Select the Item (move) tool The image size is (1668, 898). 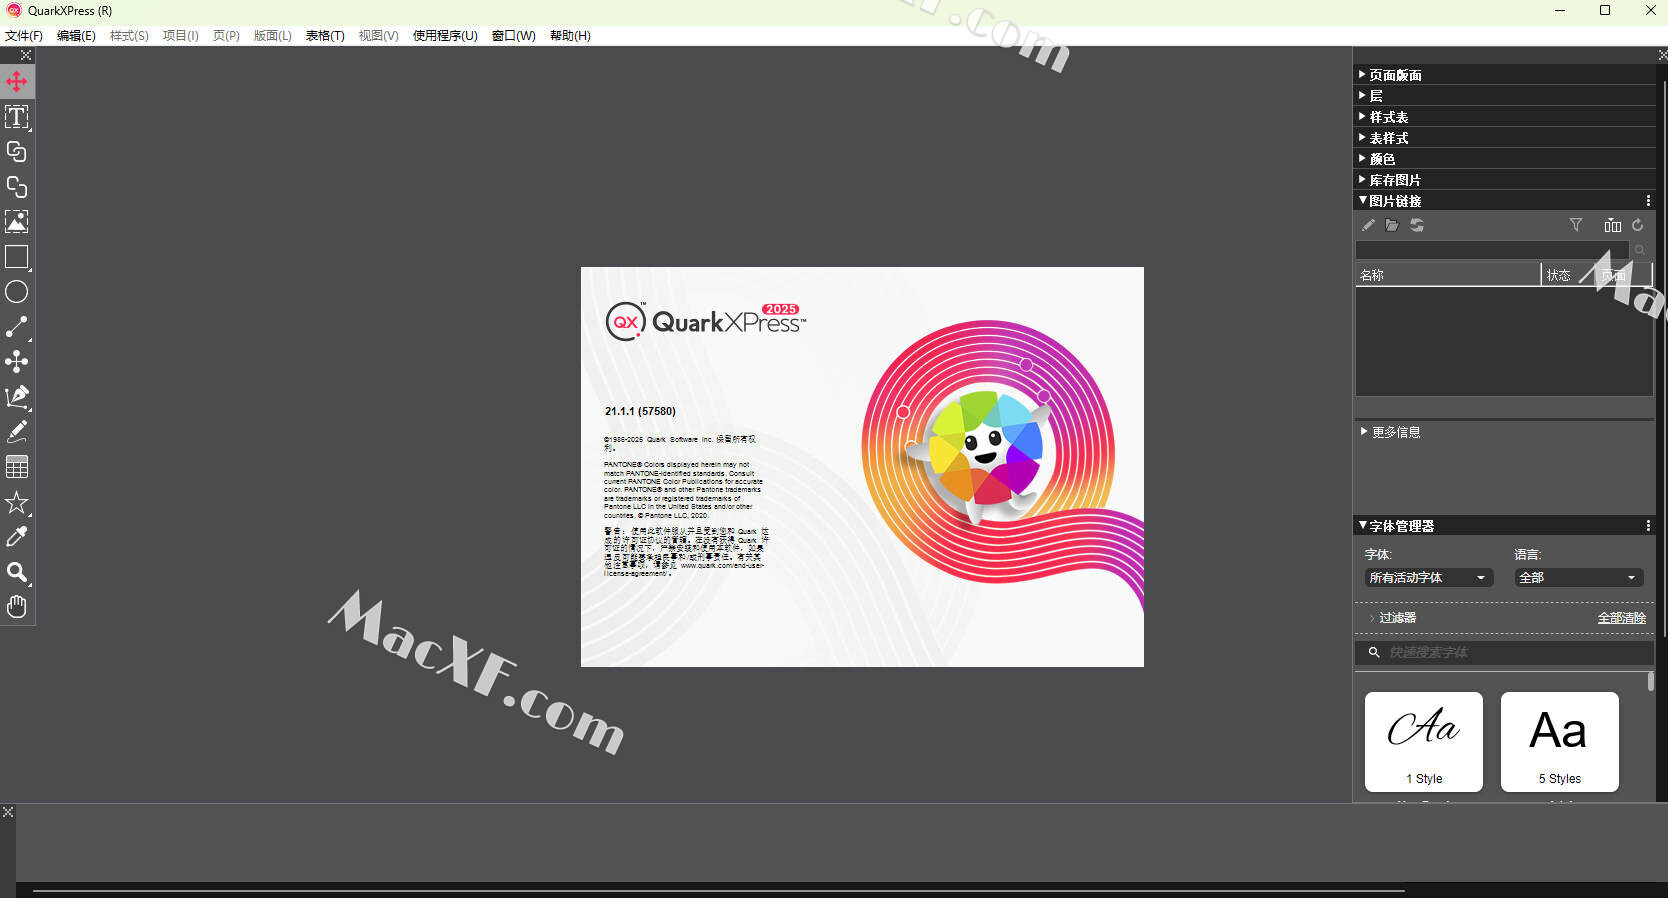(17, 81)
